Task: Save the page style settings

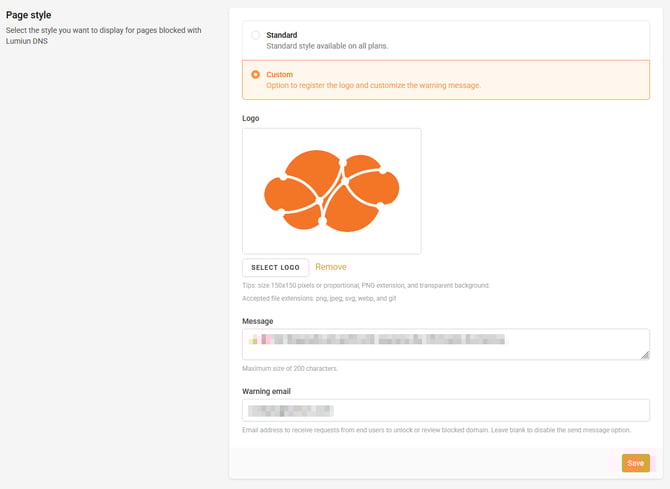Action: point(635,463)
